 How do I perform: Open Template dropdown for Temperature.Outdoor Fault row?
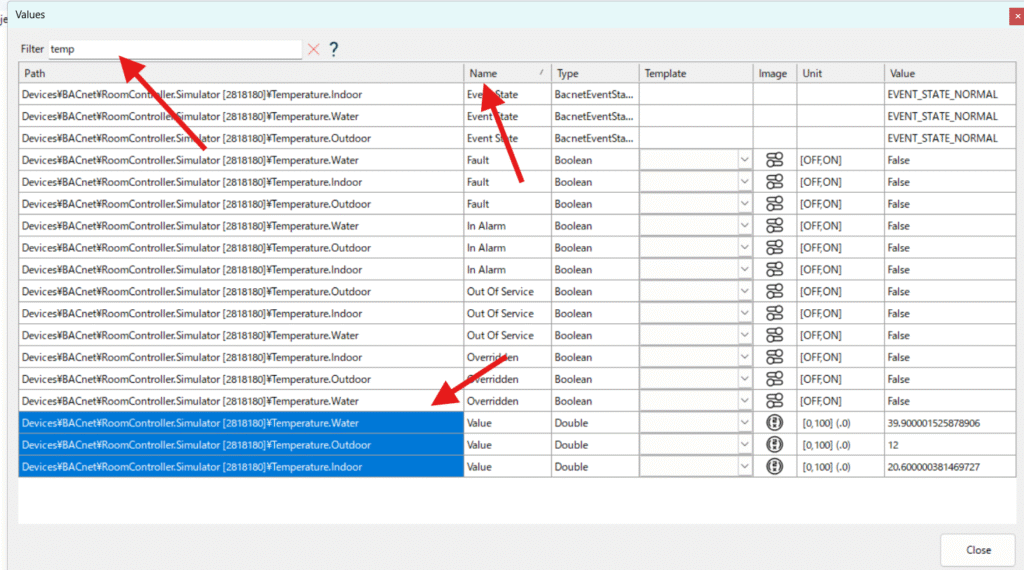(x=744, y=204)
